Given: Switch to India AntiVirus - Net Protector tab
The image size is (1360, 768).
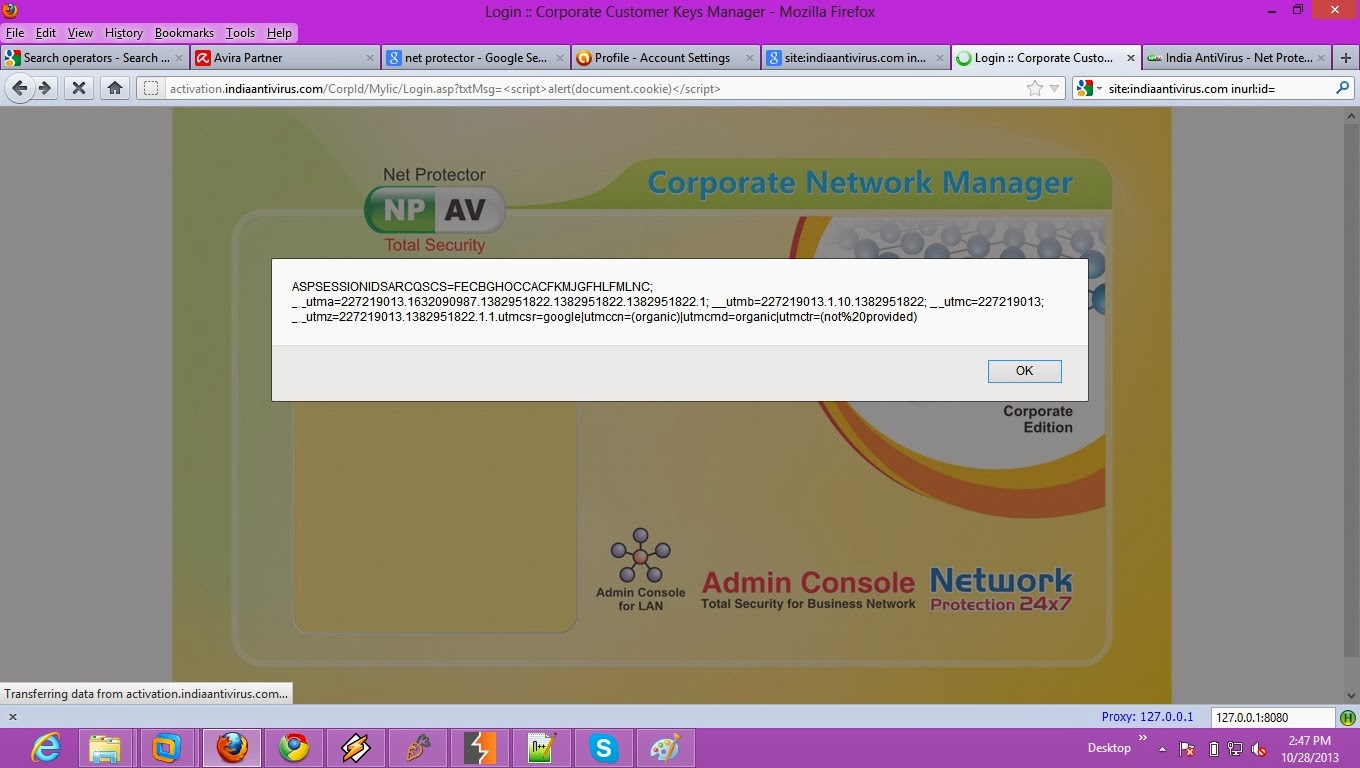Looking at the screenshot, I should coord(1235,58).
